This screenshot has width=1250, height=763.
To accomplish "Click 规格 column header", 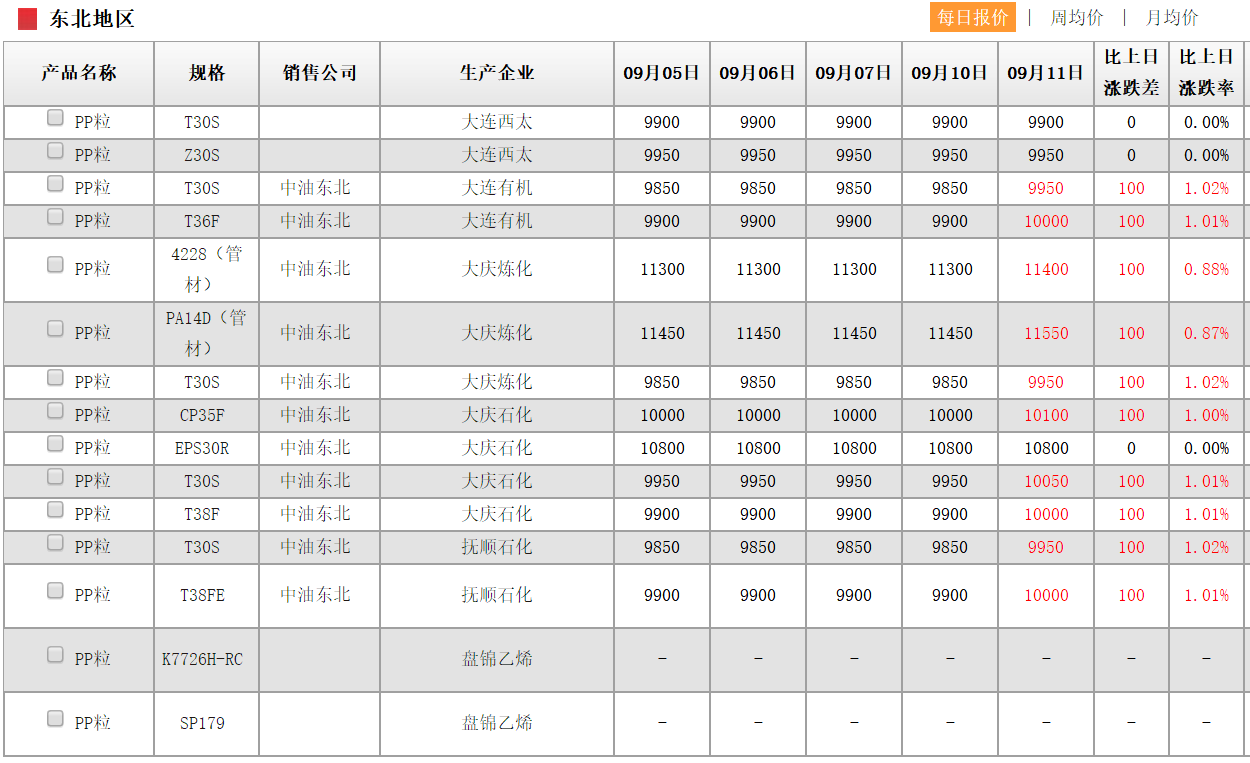I will [207, 73].
